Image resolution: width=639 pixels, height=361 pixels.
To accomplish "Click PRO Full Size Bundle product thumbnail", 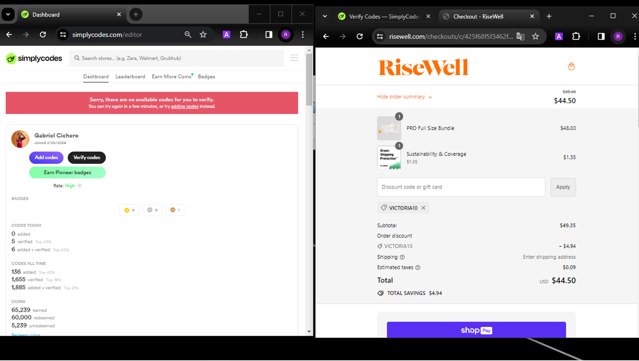I will [x=389, y=128].
